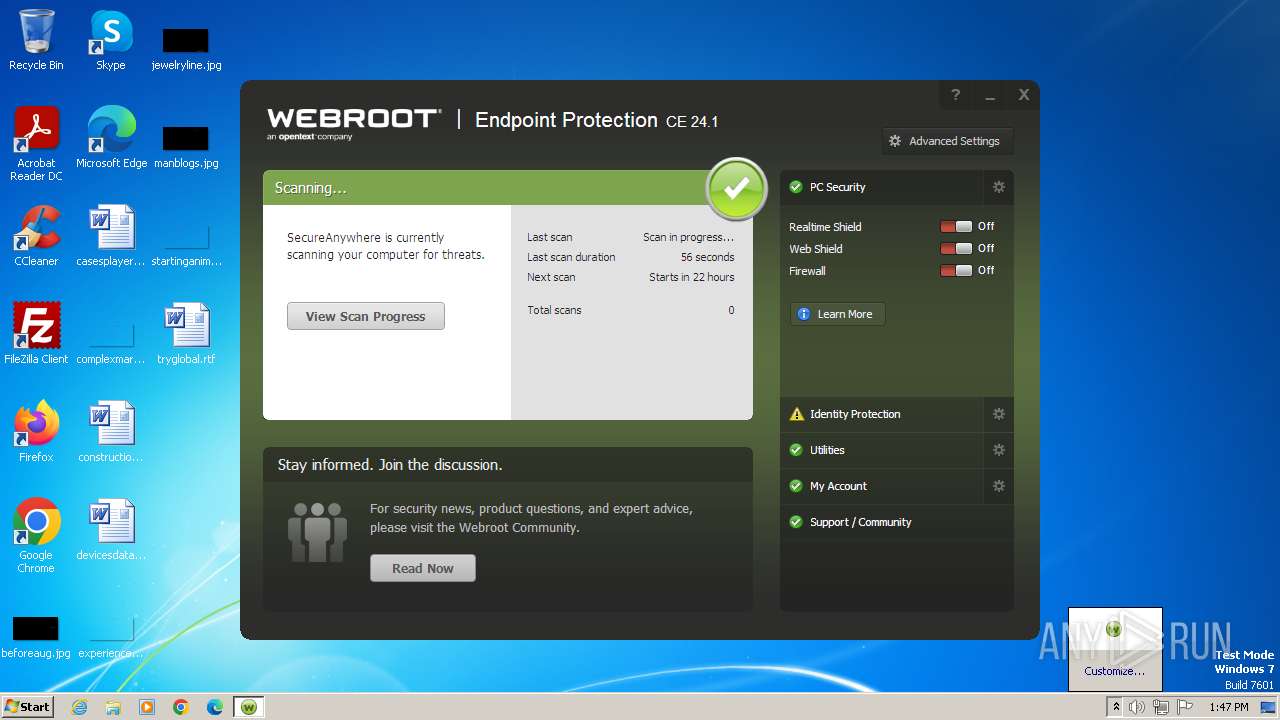Select the Skype desktop shortcut
1280x720 pixels.
[110, 40]
